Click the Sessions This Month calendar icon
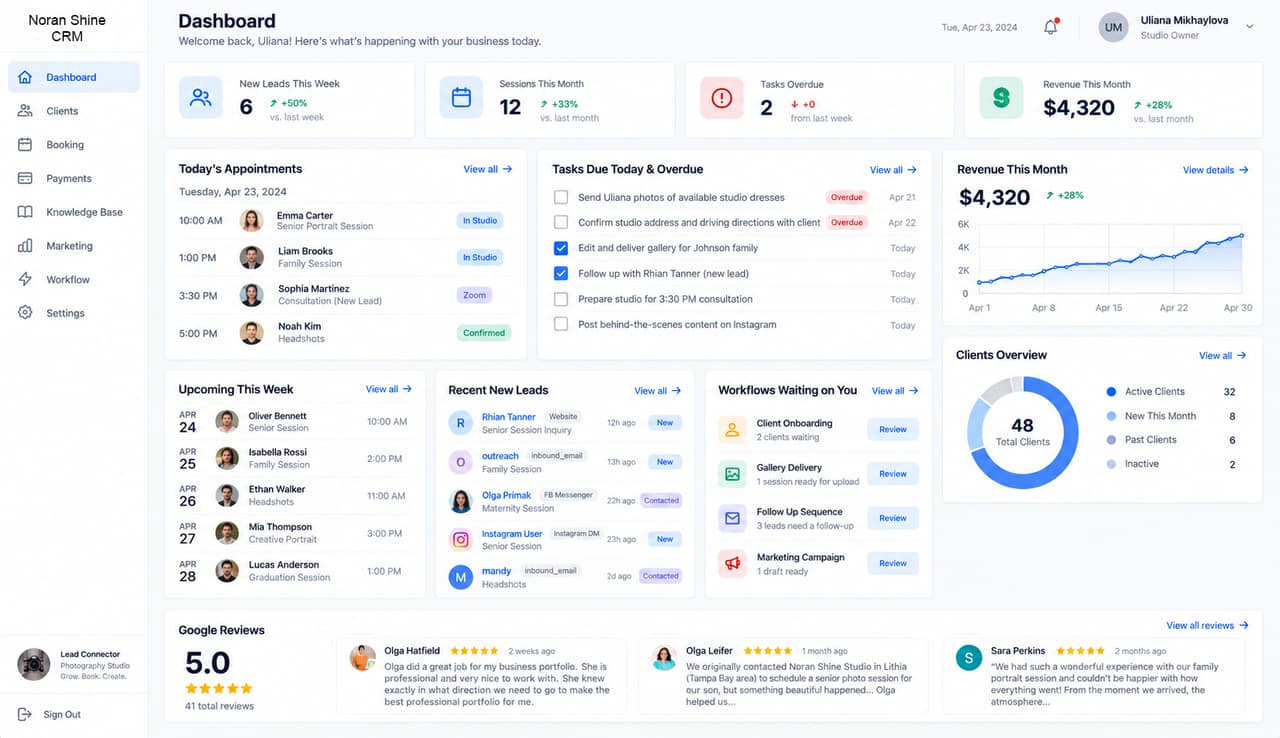Viewport: 1280px width, 738px height. 461,98
